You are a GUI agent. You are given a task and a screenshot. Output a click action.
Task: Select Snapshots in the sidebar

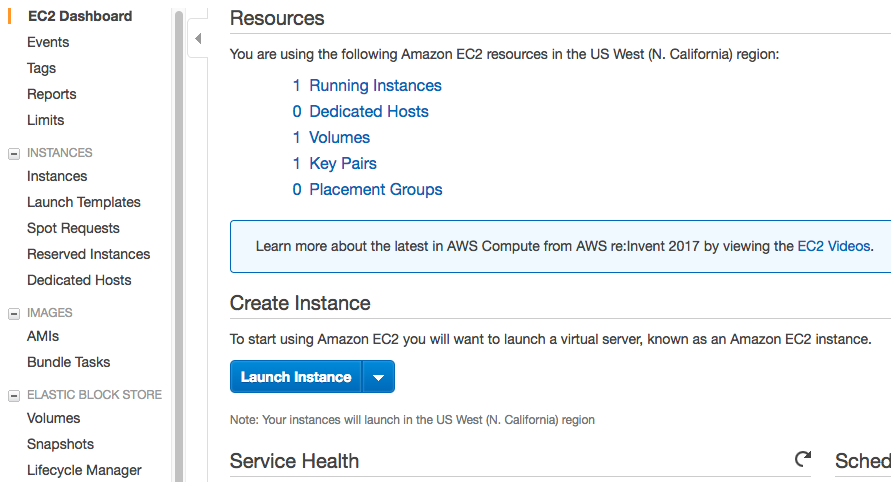tap(60, 444)
